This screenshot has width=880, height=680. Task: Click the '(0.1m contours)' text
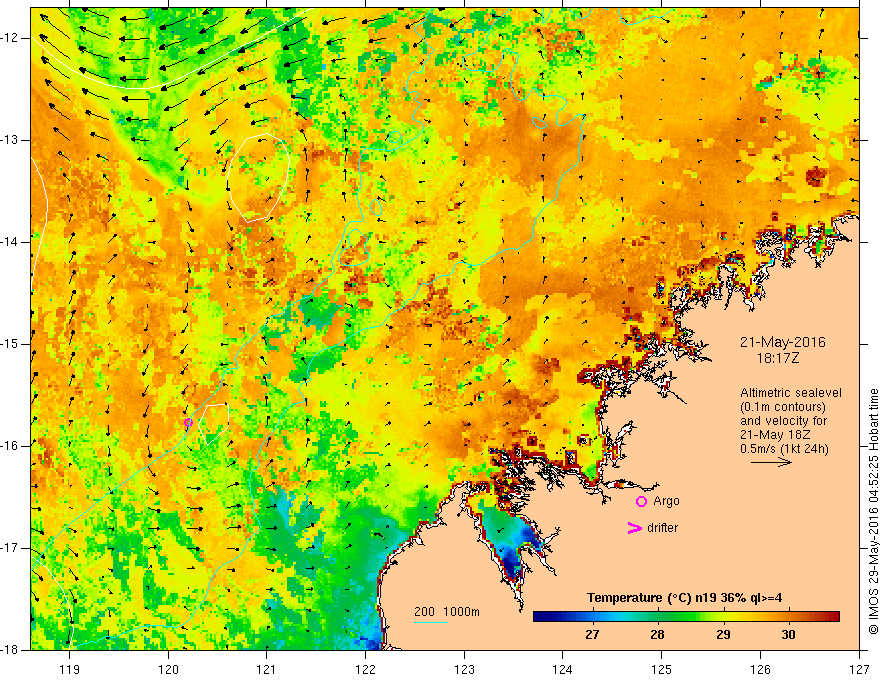(x=783, y=407)
